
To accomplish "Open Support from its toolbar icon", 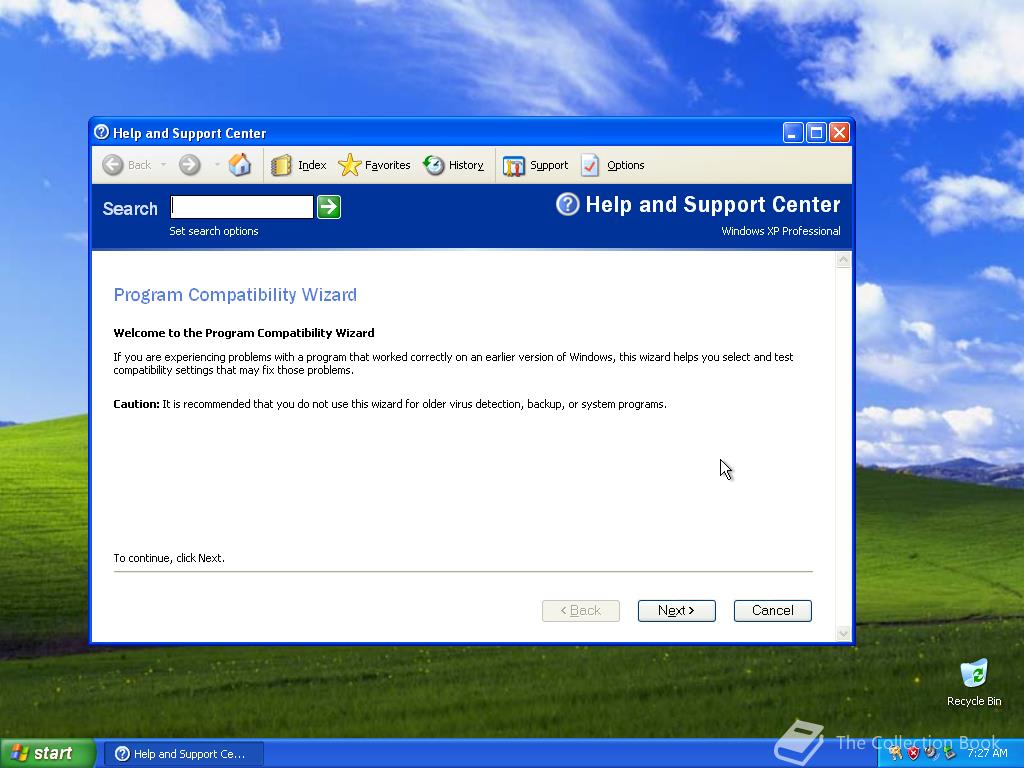I will (x=513, y=166).
